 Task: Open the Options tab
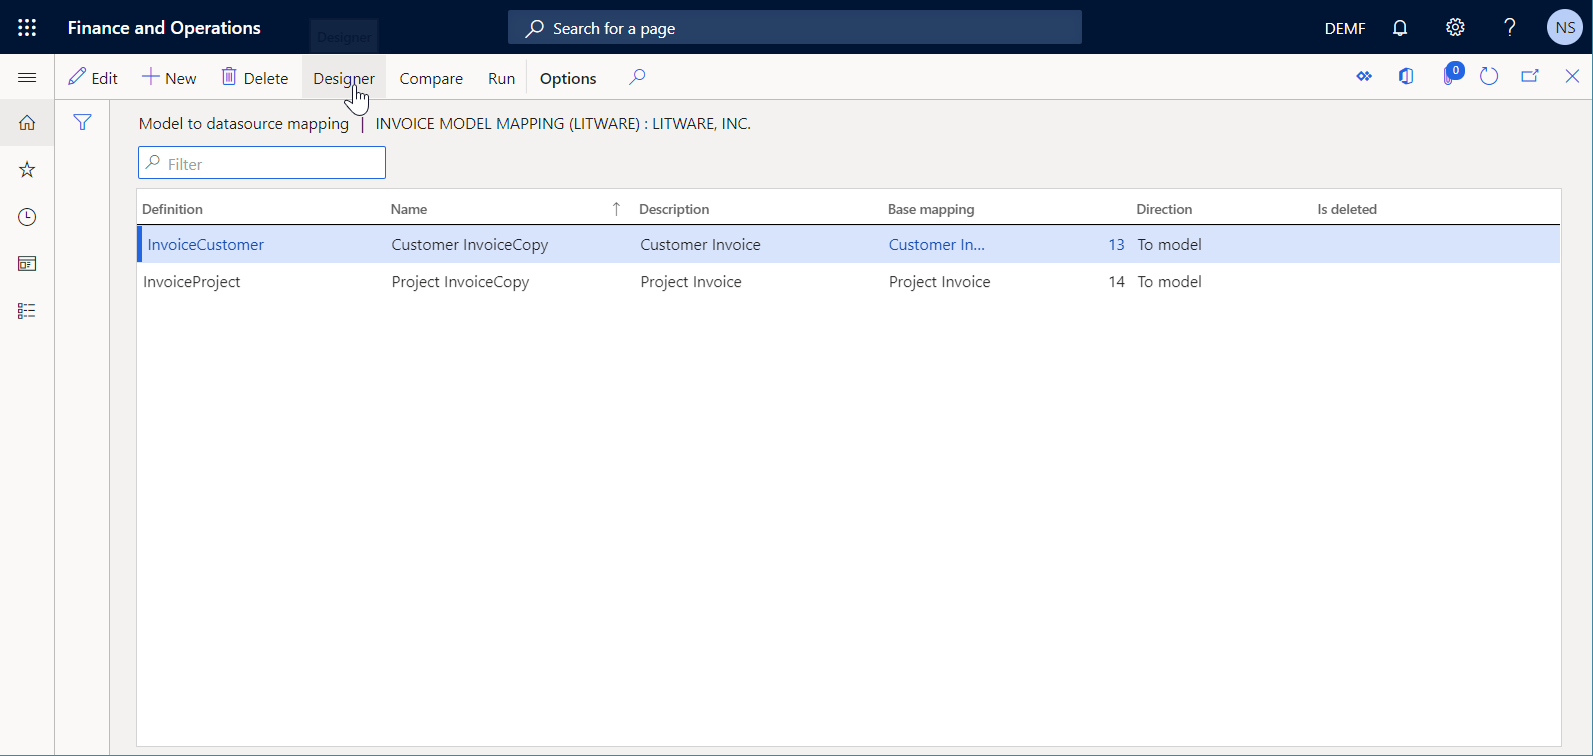tap(568, 78)
